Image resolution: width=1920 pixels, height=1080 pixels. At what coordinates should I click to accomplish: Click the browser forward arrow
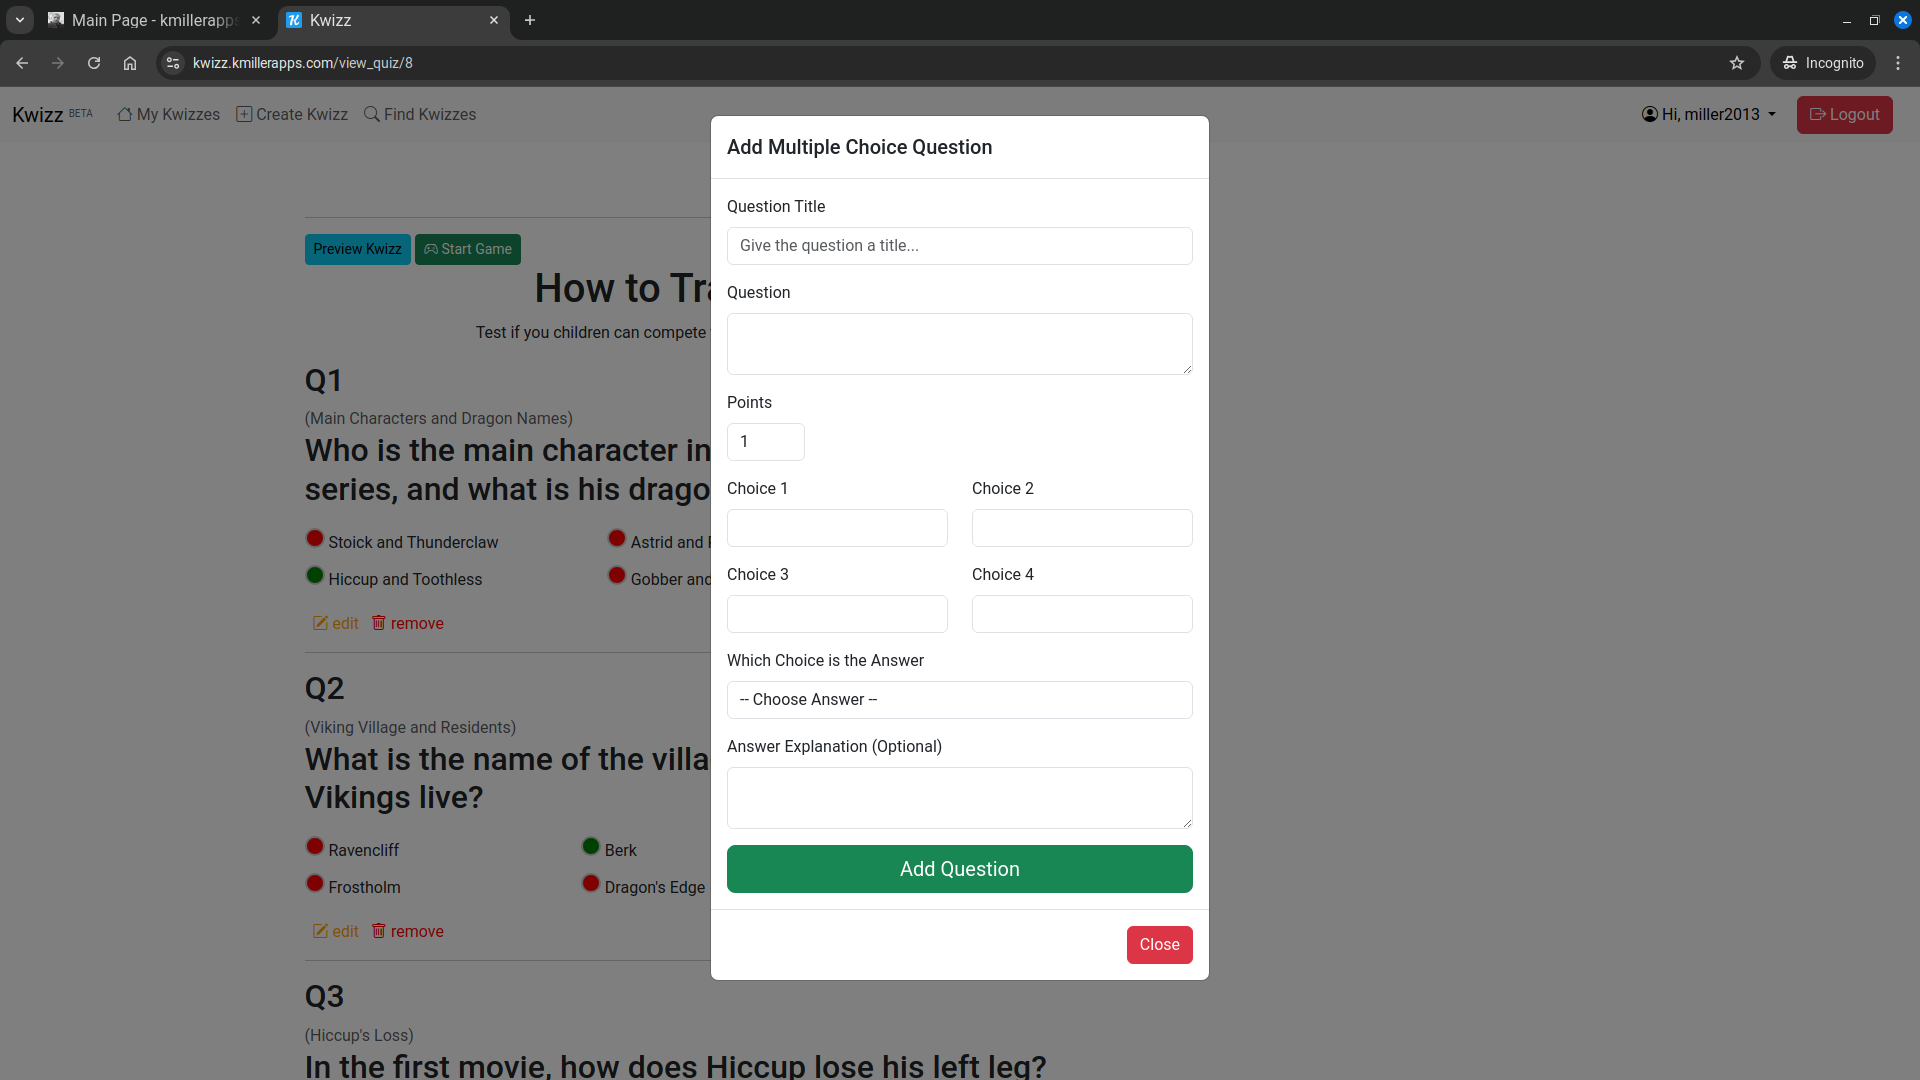(58, 63)
